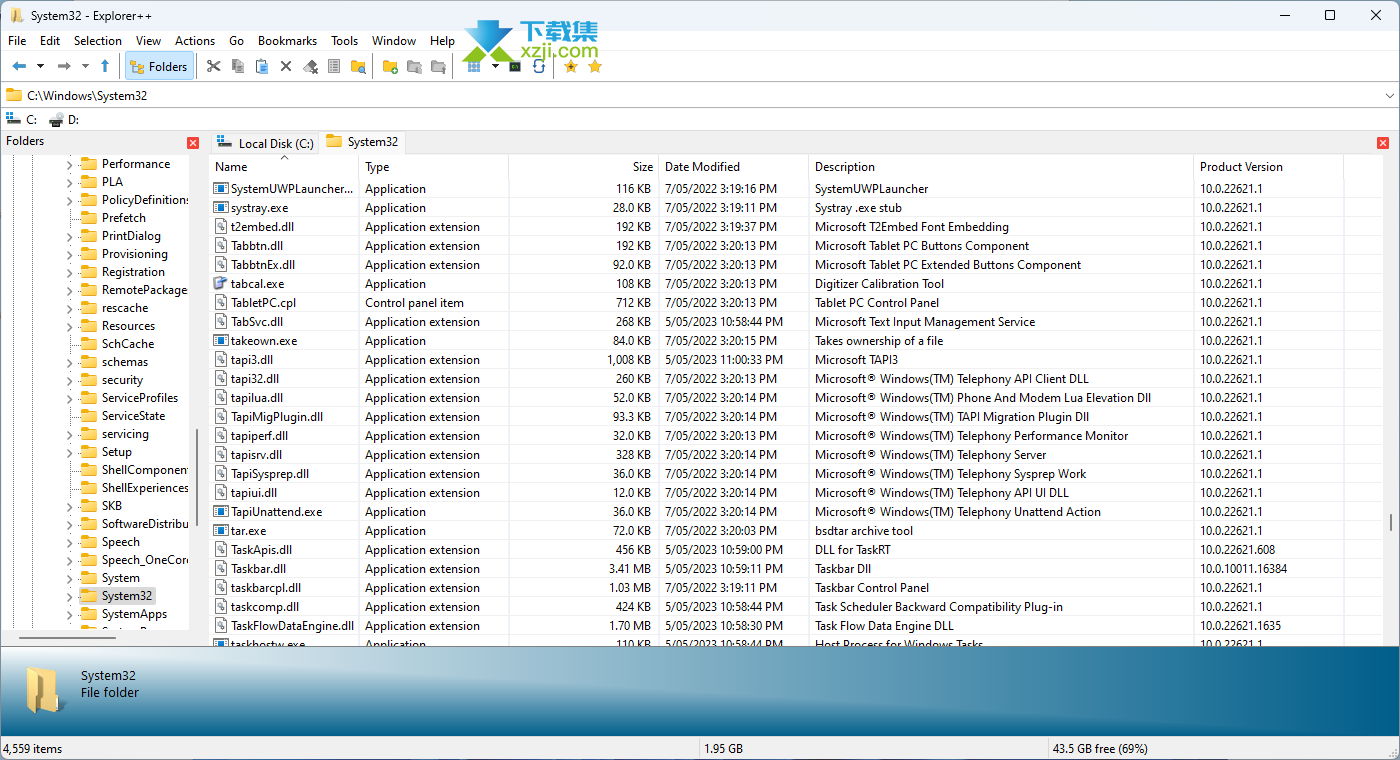Switch to the Local Disk (C:) tab
This screenshot has width=1400, height=760.
266,143
